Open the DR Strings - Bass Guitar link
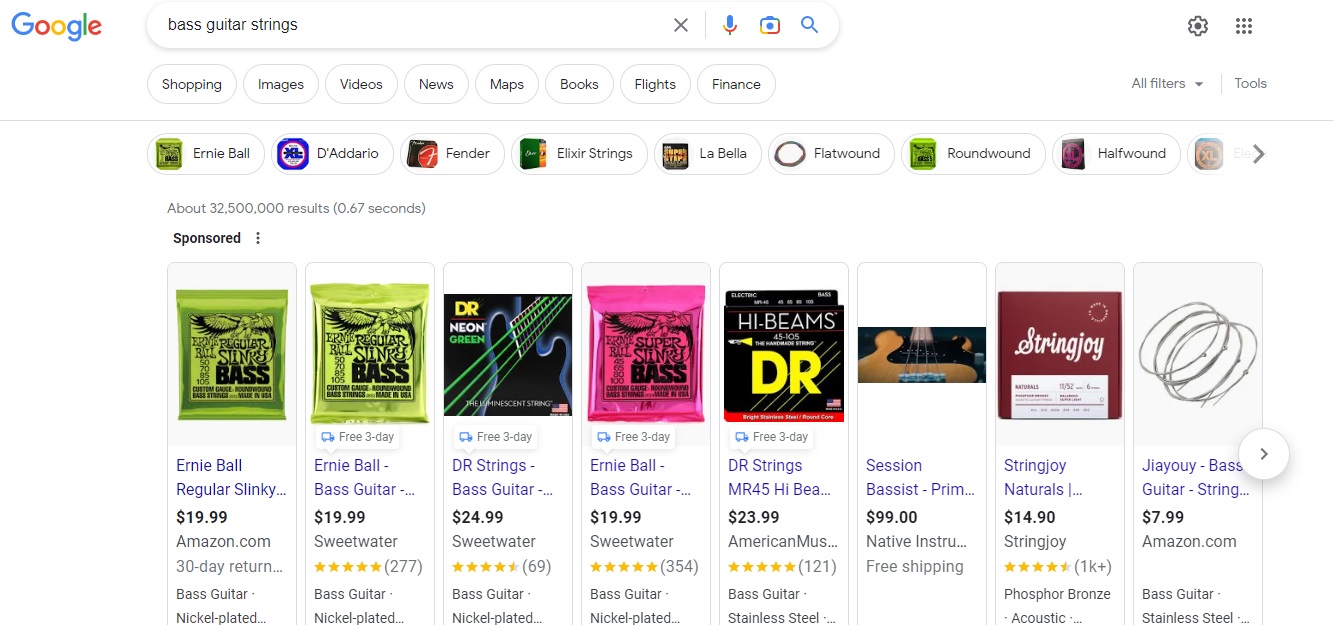Viewport: 1333px width, 625px height. click(x=502, y=478)
